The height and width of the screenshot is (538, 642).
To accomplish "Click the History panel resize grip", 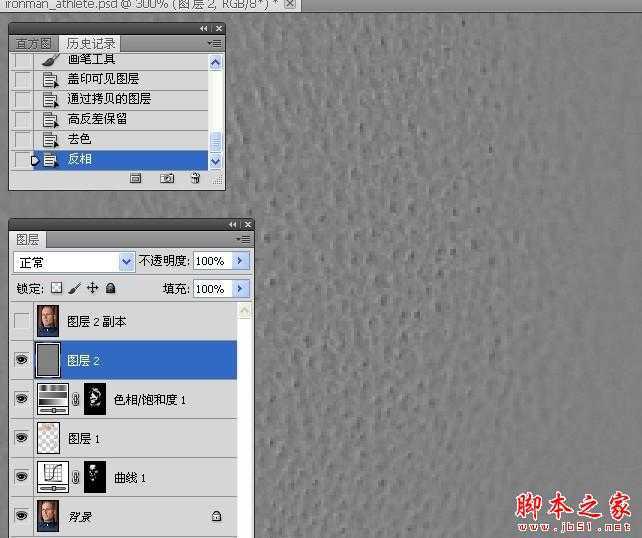I will coord(217,179).
